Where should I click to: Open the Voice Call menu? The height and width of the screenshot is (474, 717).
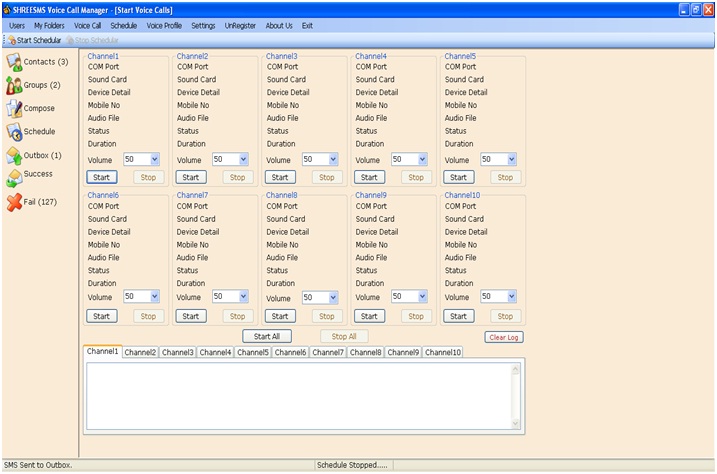click(87, 26)
